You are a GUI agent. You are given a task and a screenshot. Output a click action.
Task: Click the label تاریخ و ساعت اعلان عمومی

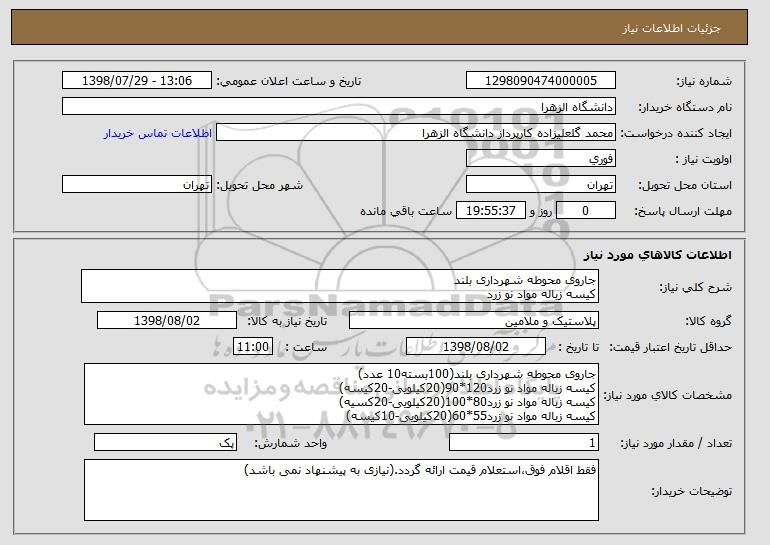pos(289,81)
